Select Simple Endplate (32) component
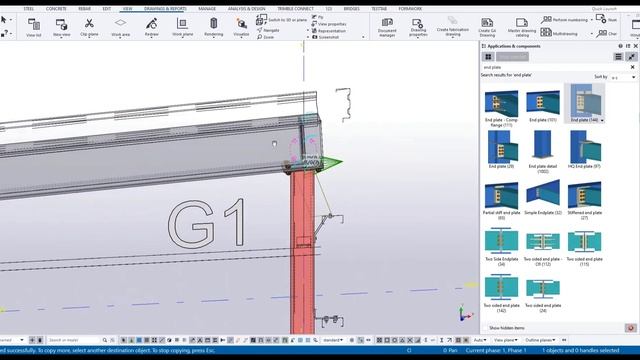The image size is (640, 360). coord(543,198)
